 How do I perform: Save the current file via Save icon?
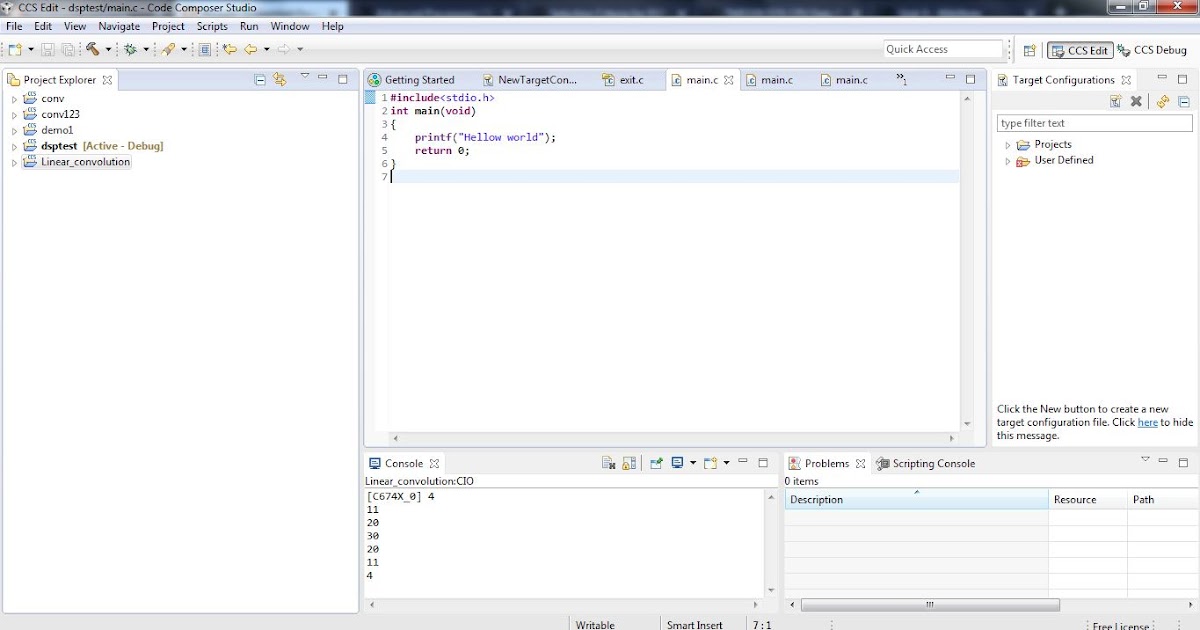click(x=48, y=49)
